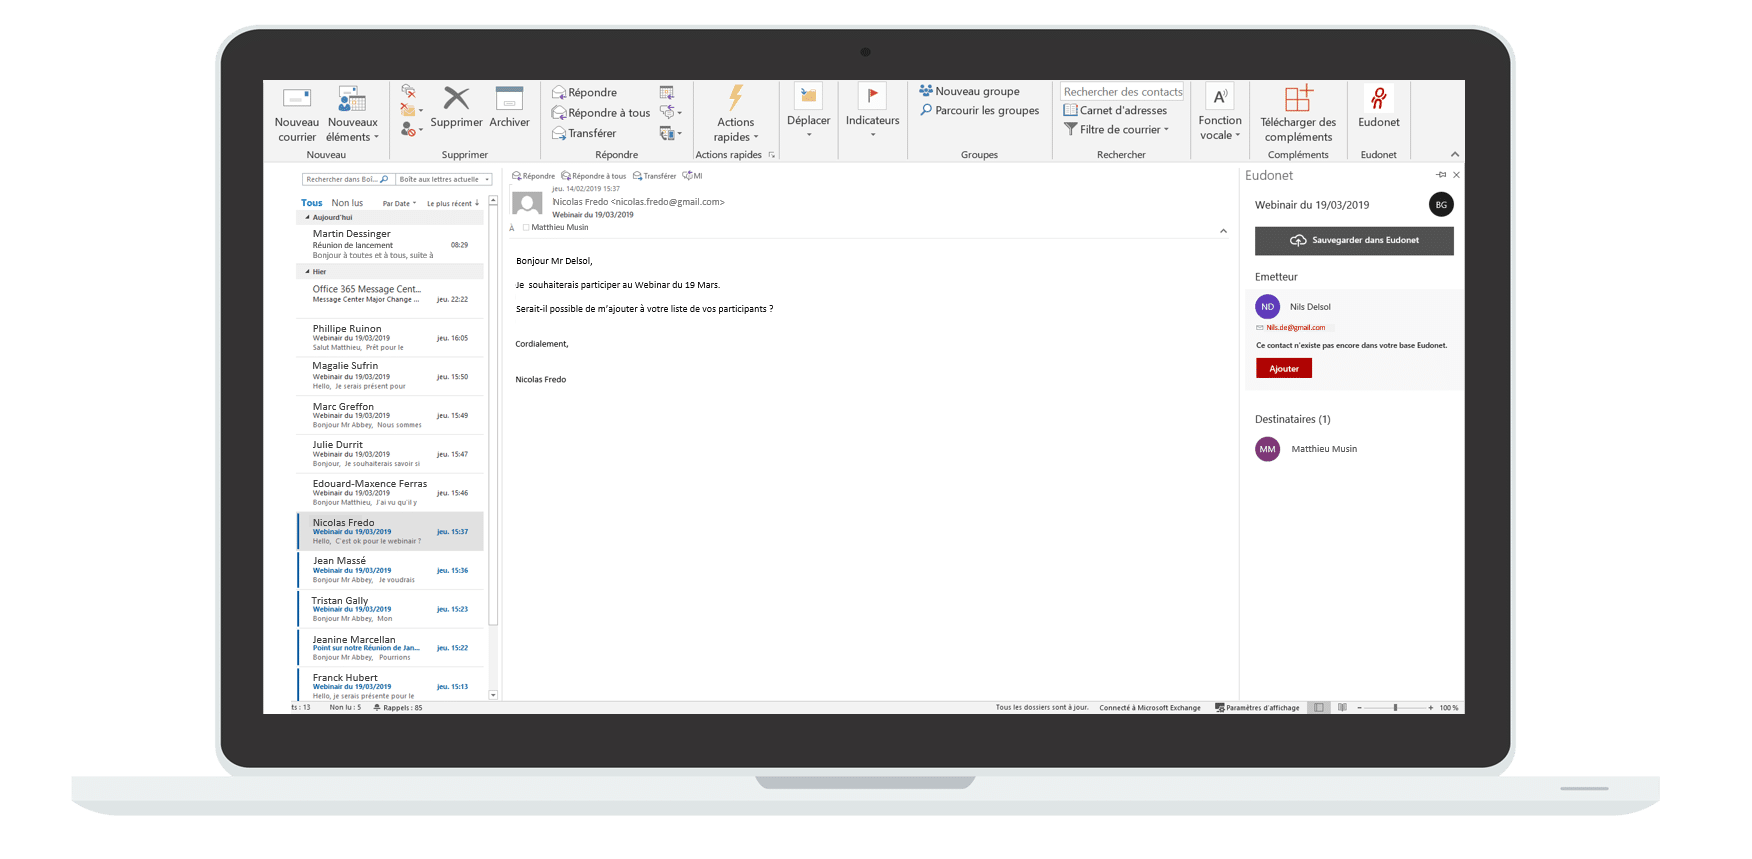Open the Par Date sort dropdown

[x=399, y=204]
